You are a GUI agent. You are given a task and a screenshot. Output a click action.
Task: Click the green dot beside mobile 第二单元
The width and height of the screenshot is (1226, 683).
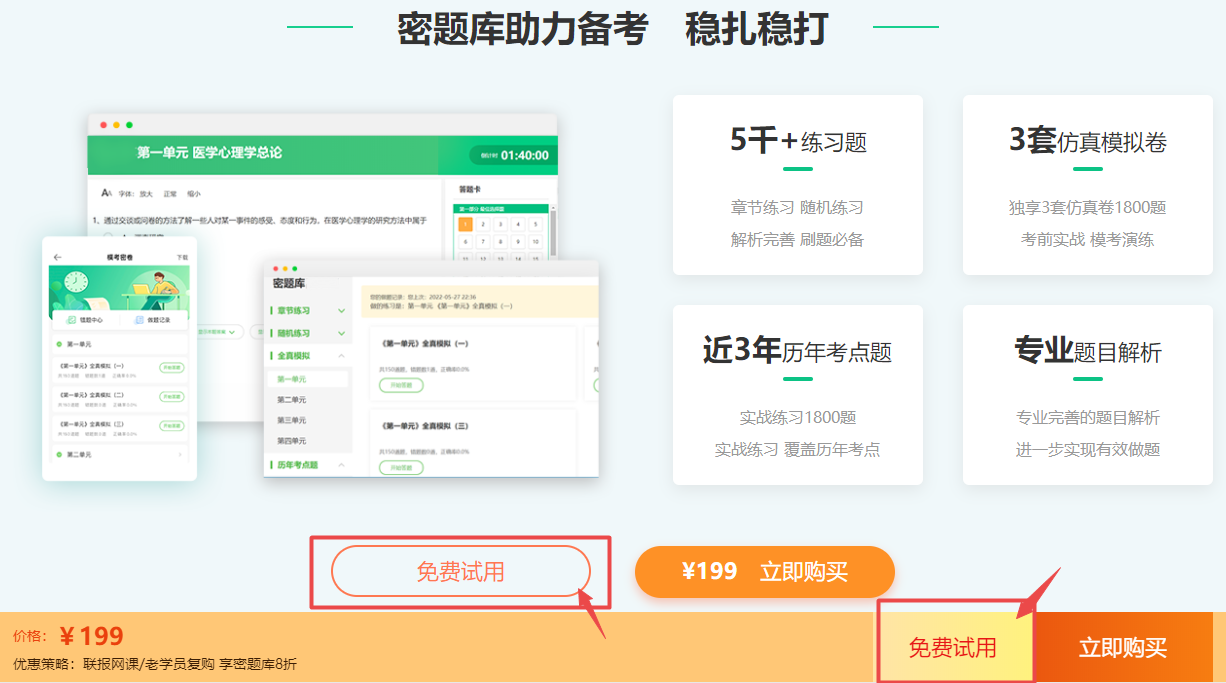[59, 454]
